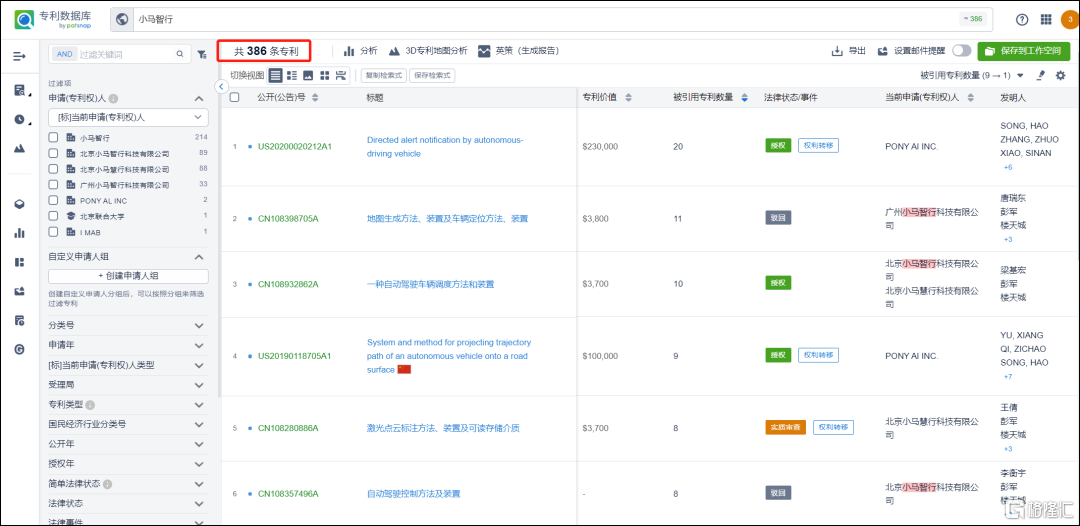Open the cube workspace sidebar icon
Screen dimensions: 1080x526
(19, 204)
